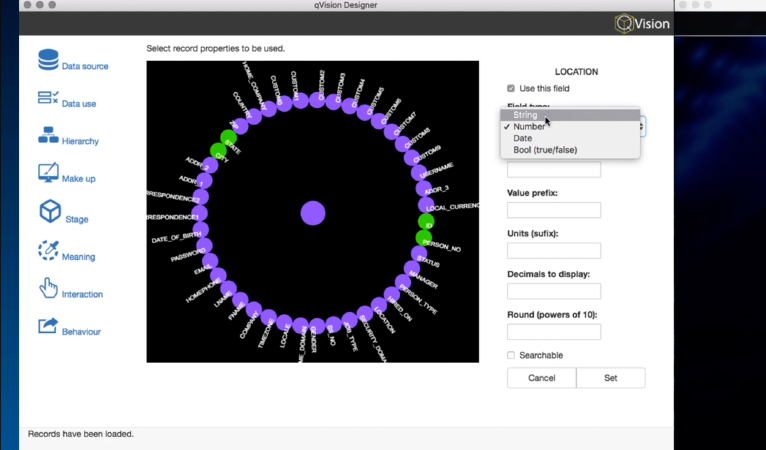The width and height of the screenshot is (766, 450).
Task: Select the LNAME node
Action: pyautogui.click(x=228, y=288)
